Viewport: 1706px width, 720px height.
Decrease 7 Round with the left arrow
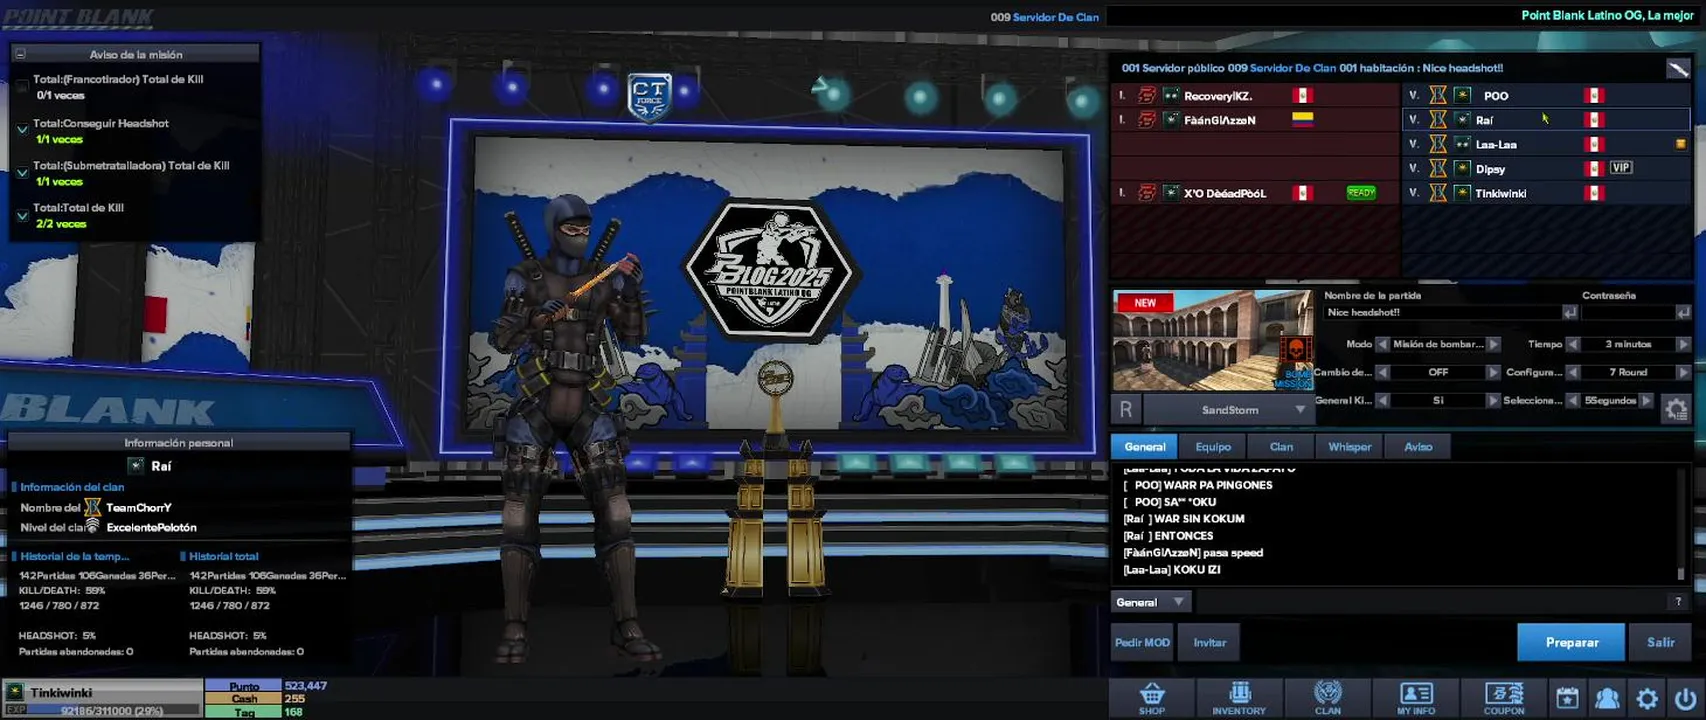click(1573, 372)
